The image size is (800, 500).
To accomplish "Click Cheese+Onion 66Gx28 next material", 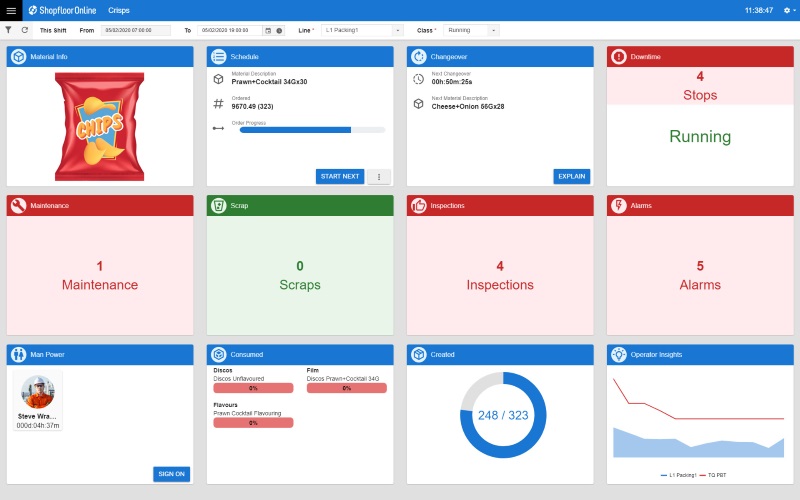I will pos(468,107).
